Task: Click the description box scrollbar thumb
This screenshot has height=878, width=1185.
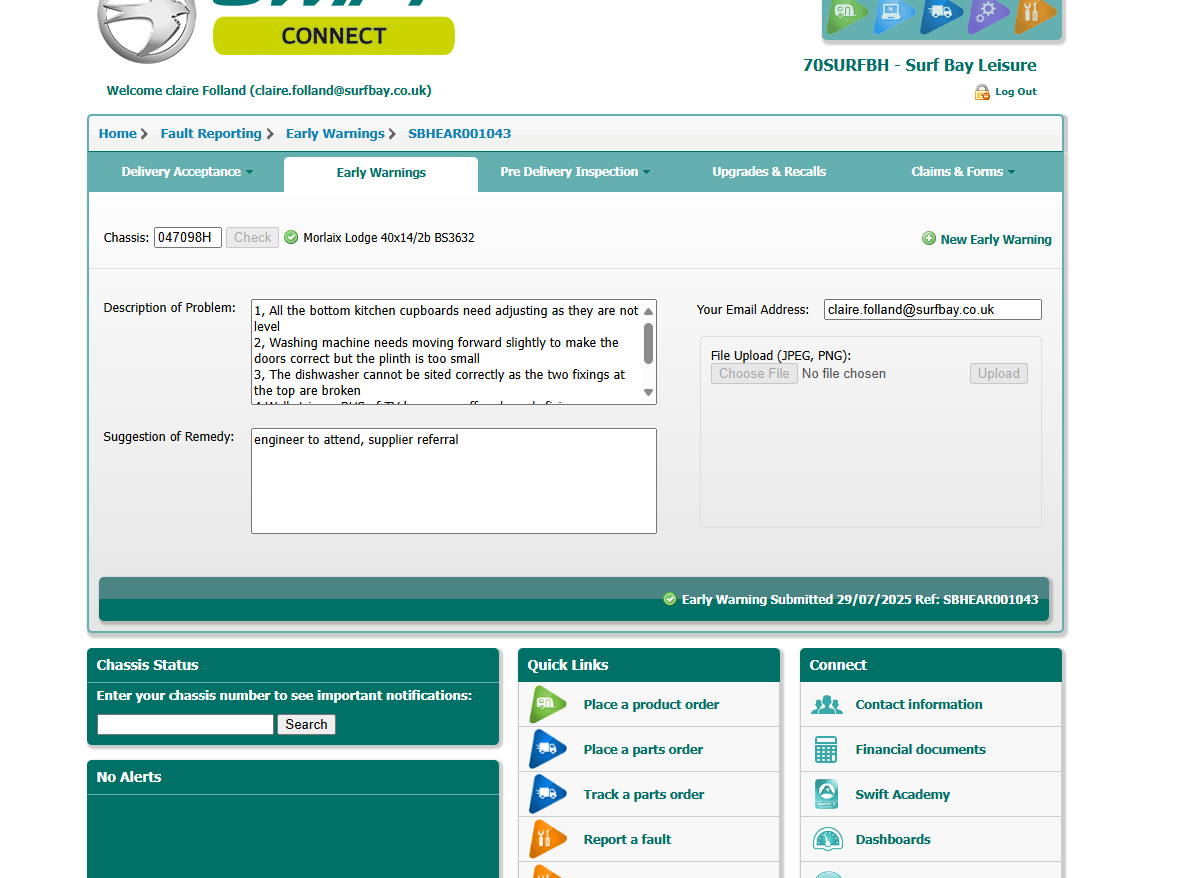Action: point(648,343)
